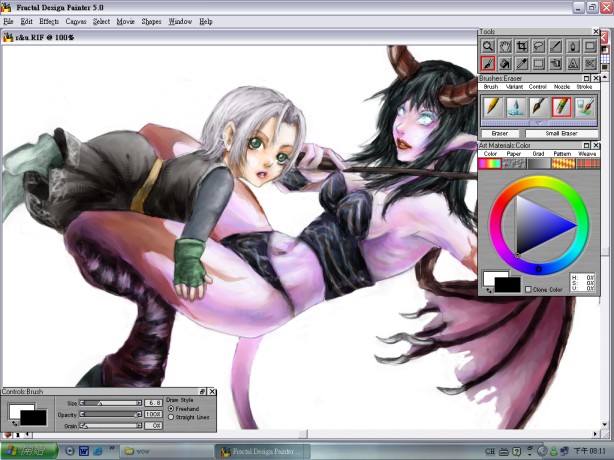
Task: Select Freehand draw style
Action: pos(171,408)
